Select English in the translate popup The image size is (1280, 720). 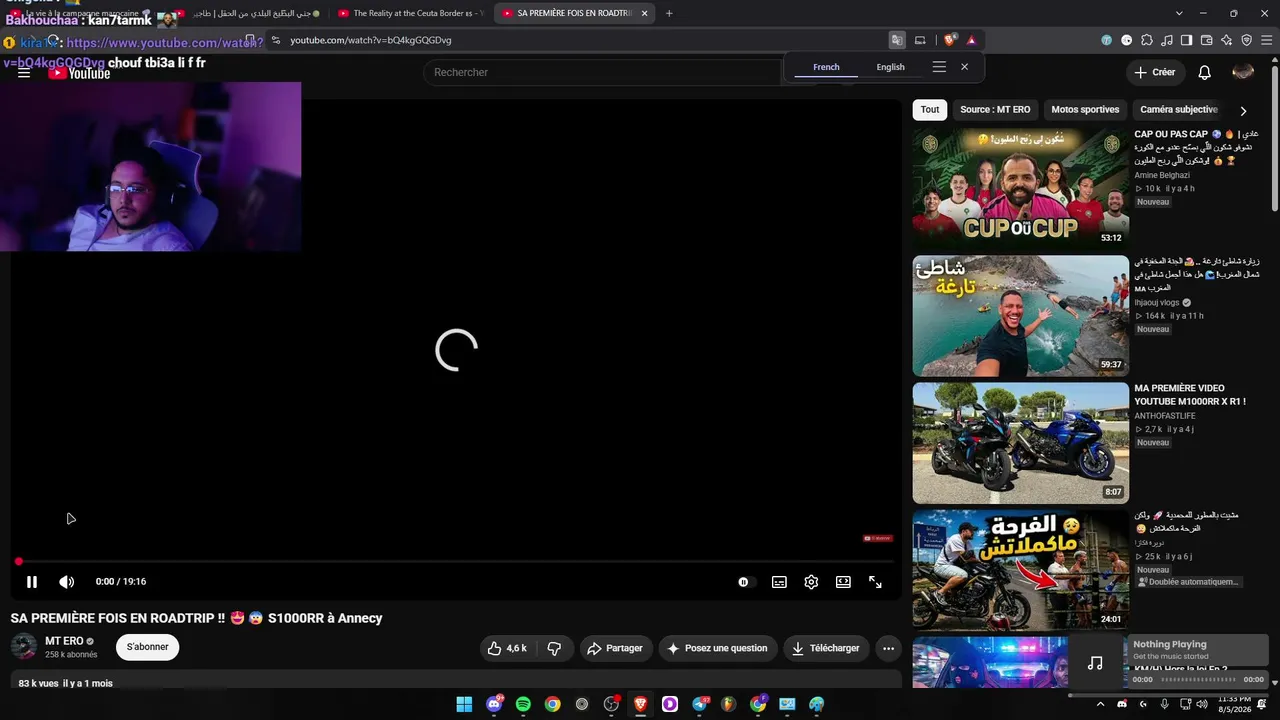point(890,67)
